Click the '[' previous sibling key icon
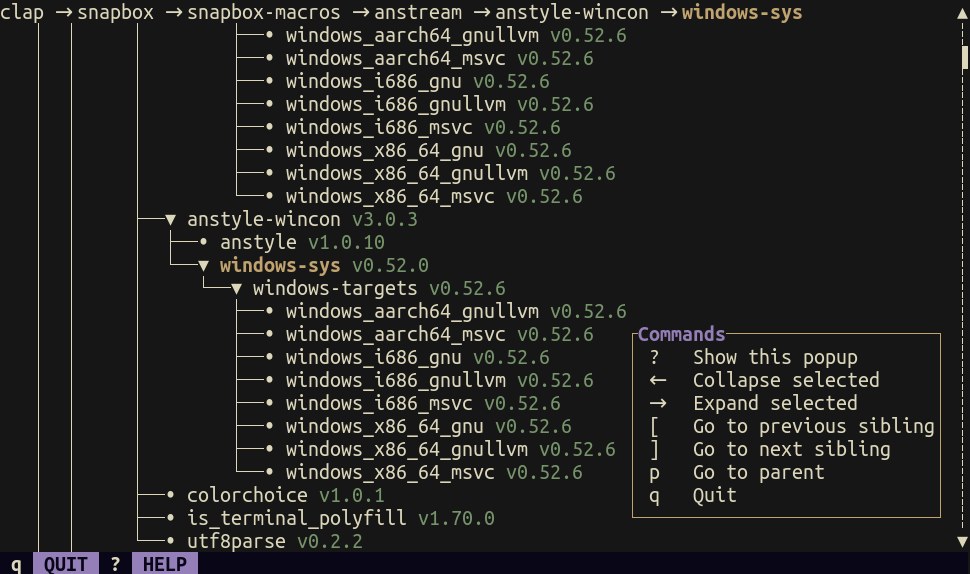 (x=654, y=426)
